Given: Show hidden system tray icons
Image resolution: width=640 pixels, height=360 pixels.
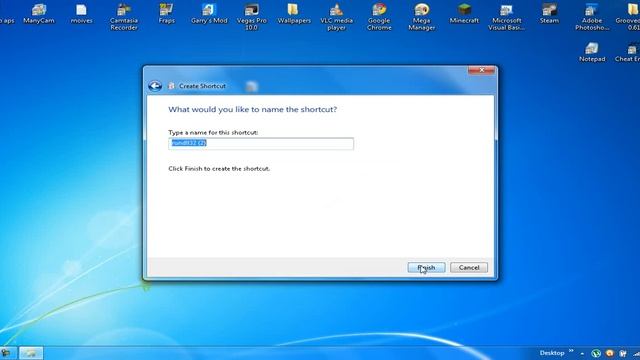Looking at the screenshot, I should (x=582, y=353).
